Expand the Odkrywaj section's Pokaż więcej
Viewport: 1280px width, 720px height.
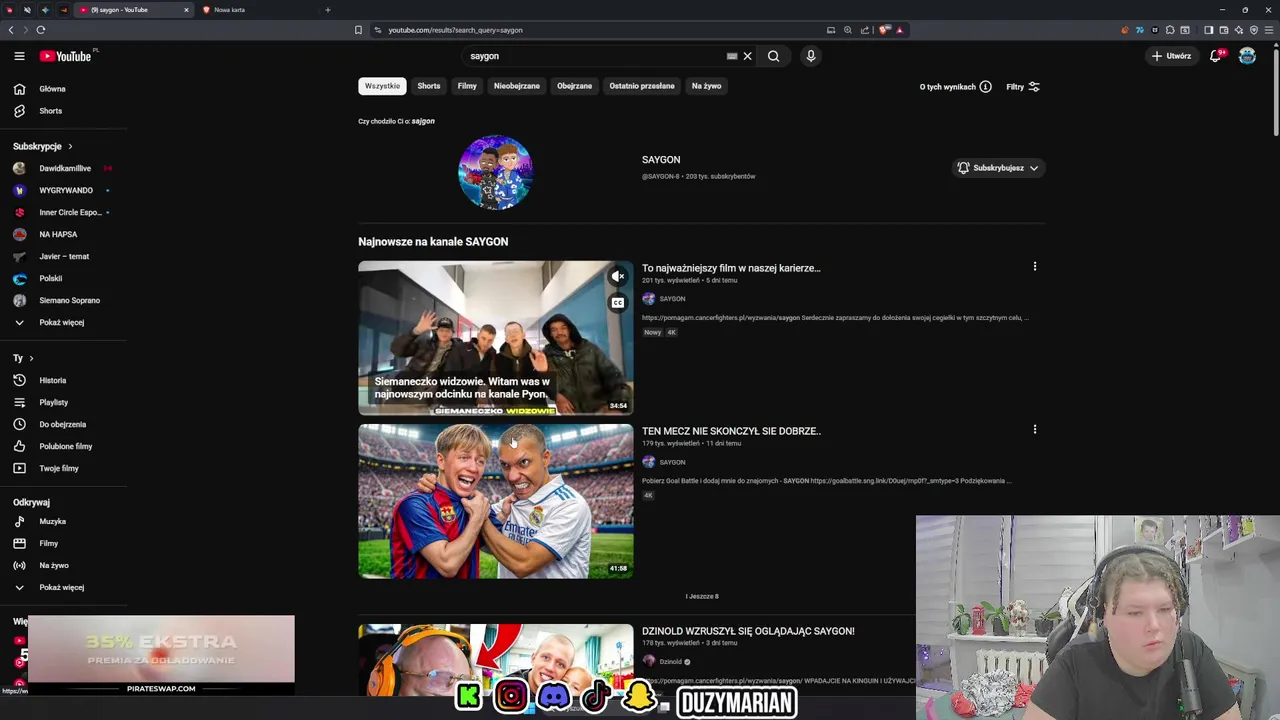coord(62,587)
